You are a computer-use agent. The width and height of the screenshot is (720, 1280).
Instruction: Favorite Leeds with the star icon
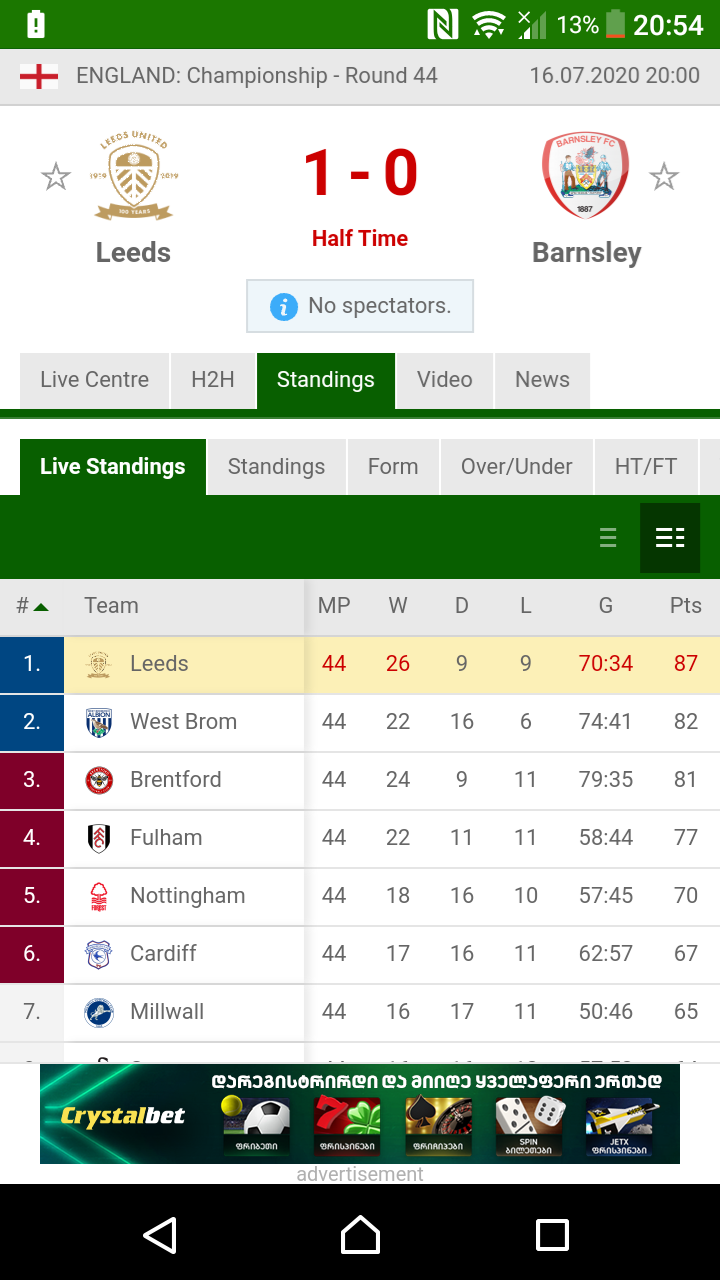click(x=56, y=177)
